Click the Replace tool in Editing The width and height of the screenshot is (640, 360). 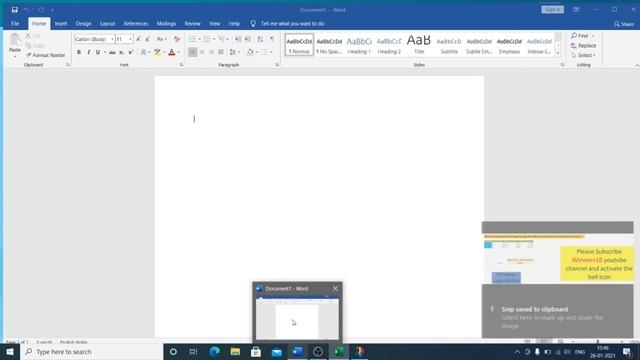click(584, 46)
